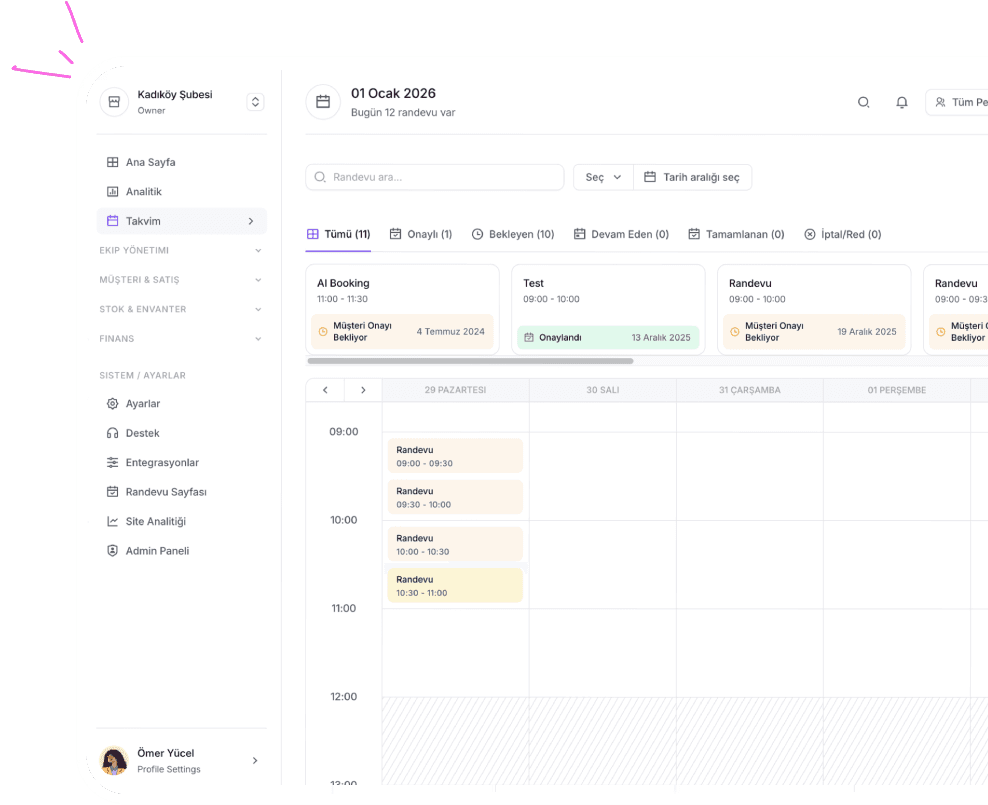Open Entegrasyonlar in sidebar
The height and width of the screenshot is (805, 988).
coord(161,463)
